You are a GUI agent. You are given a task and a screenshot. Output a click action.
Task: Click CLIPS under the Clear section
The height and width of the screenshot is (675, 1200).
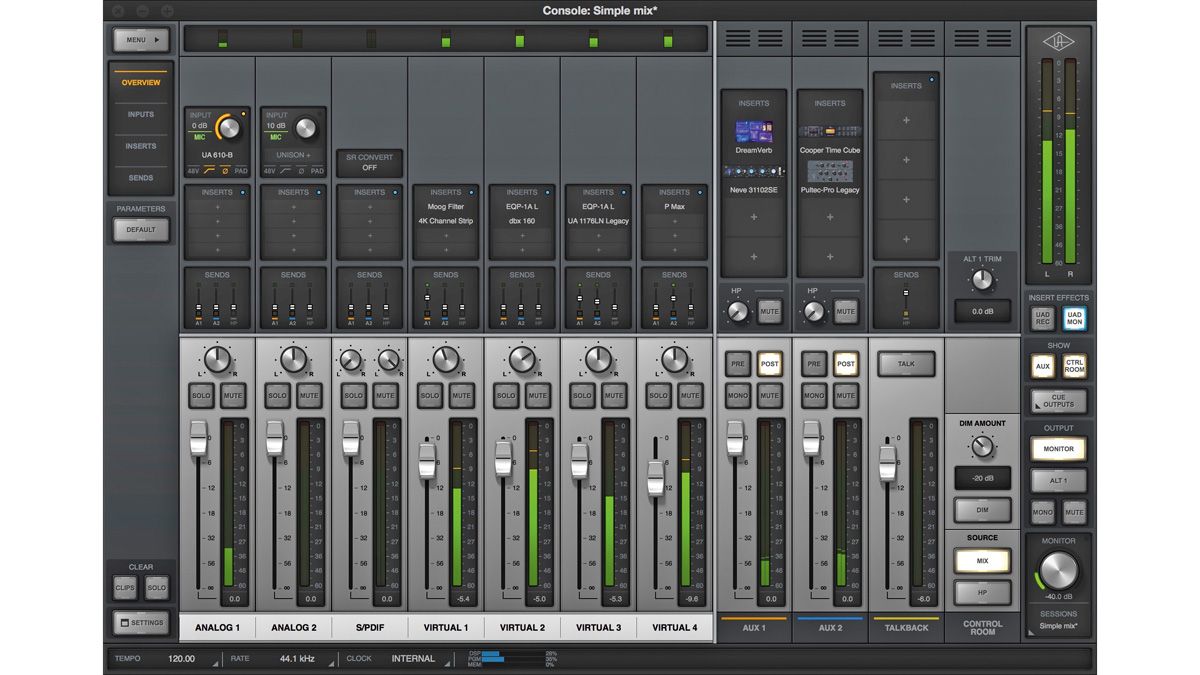tap(125, 587)
